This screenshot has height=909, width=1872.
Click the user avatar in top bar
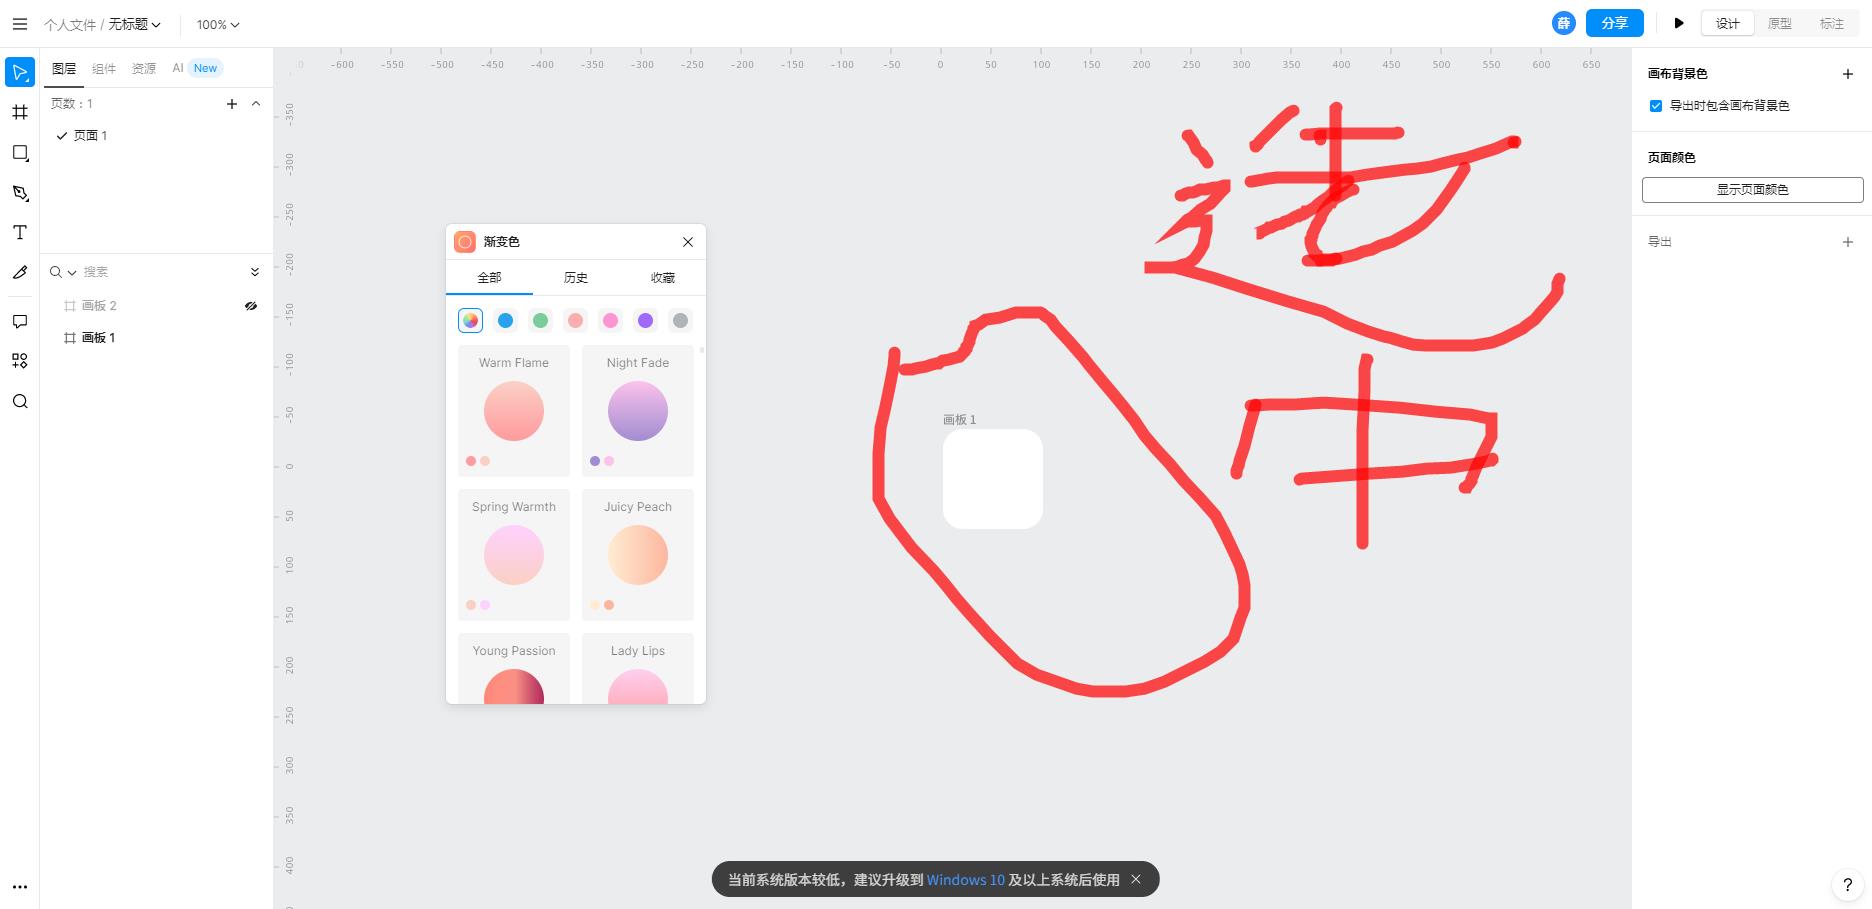(1564, 23)
